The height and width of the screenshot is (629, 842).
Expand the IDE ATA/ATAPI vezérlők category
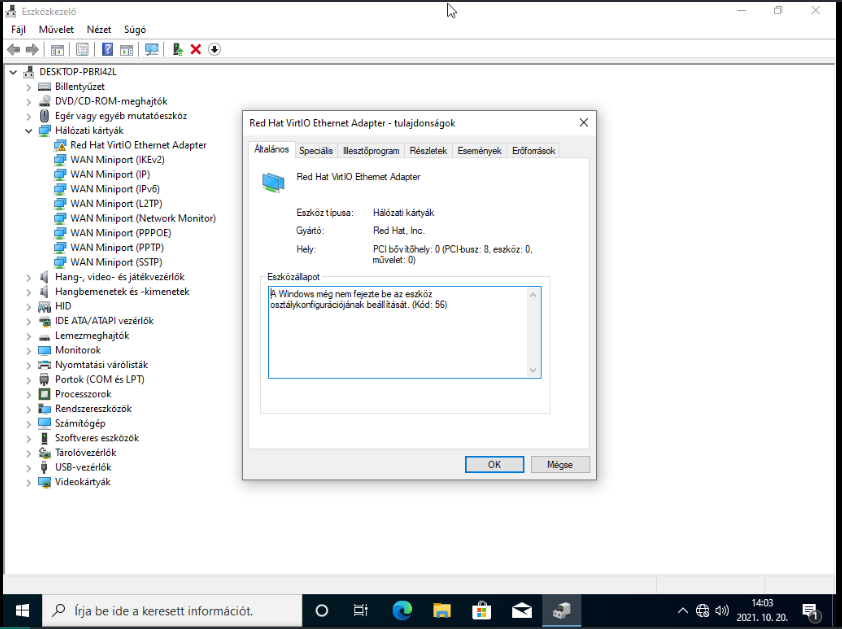29,321
